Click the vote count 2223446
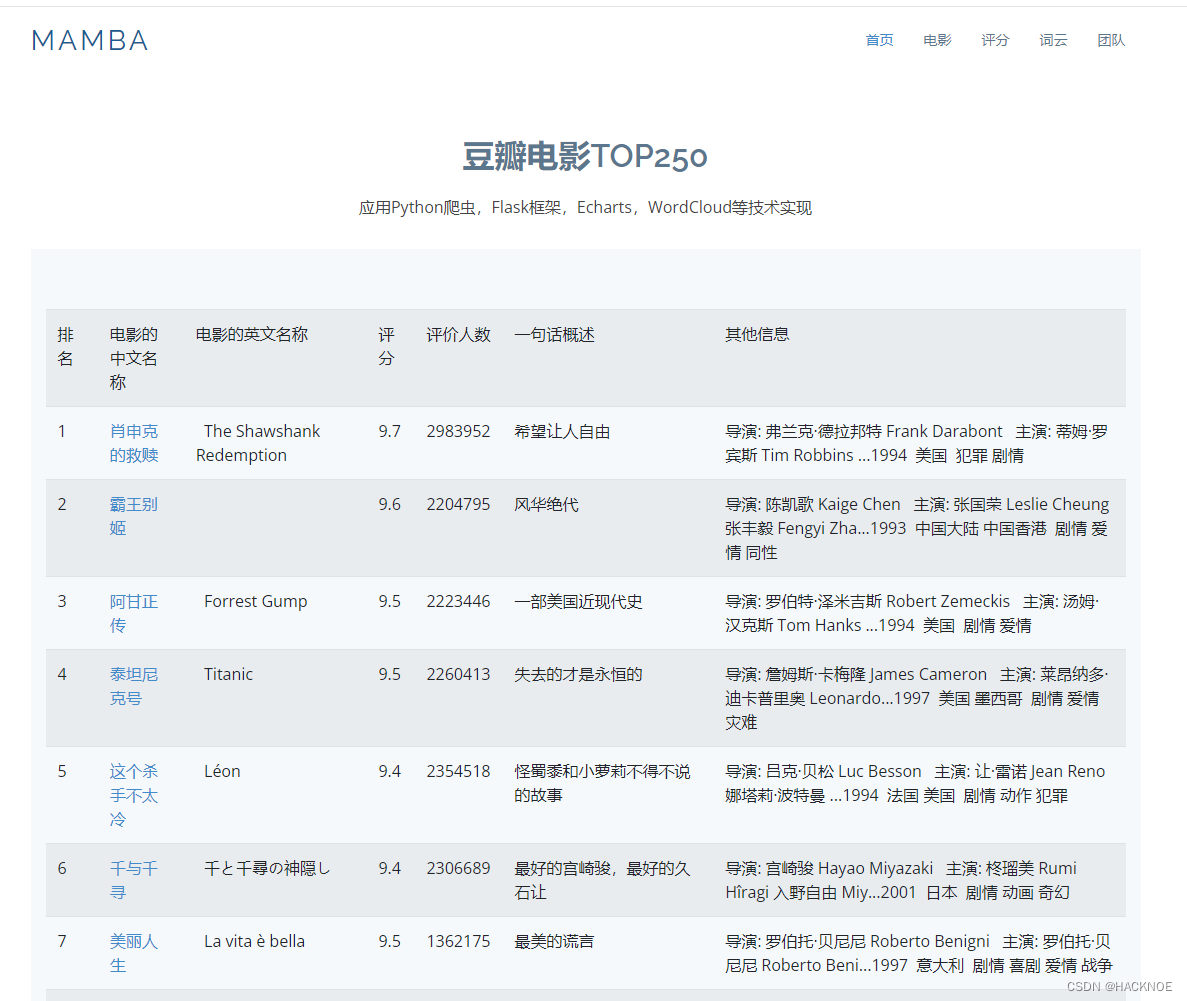The width and height of the screenshot is (1187, 1001). pyautogui.click(x=459, y=601)
